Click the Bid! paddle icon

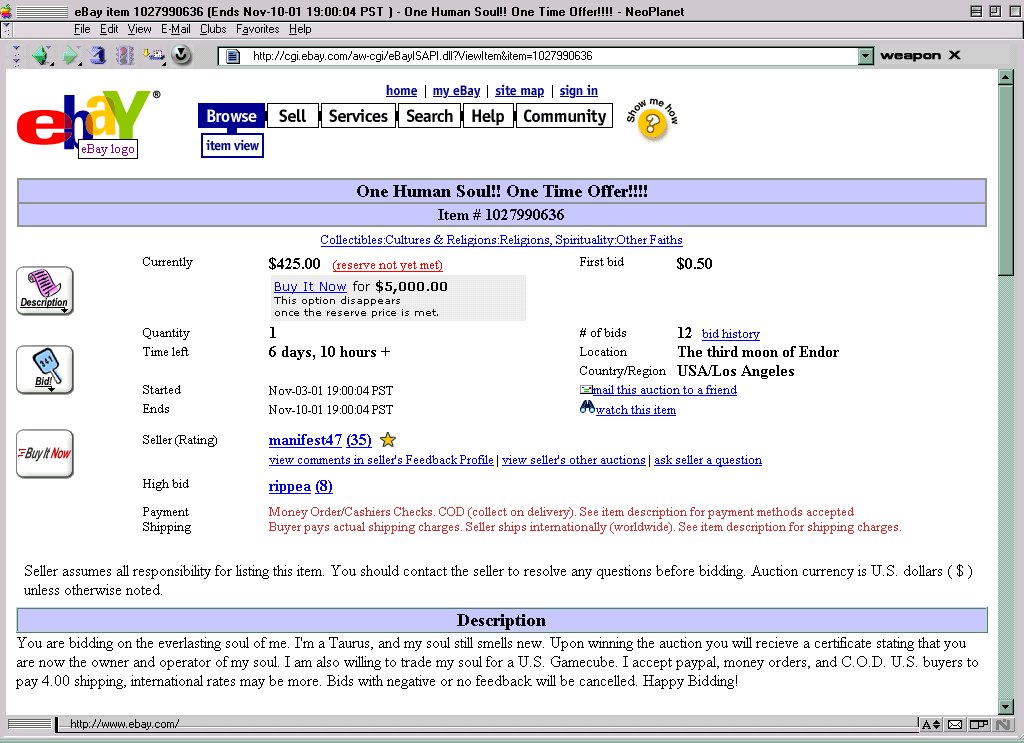(x=44, y=370)
